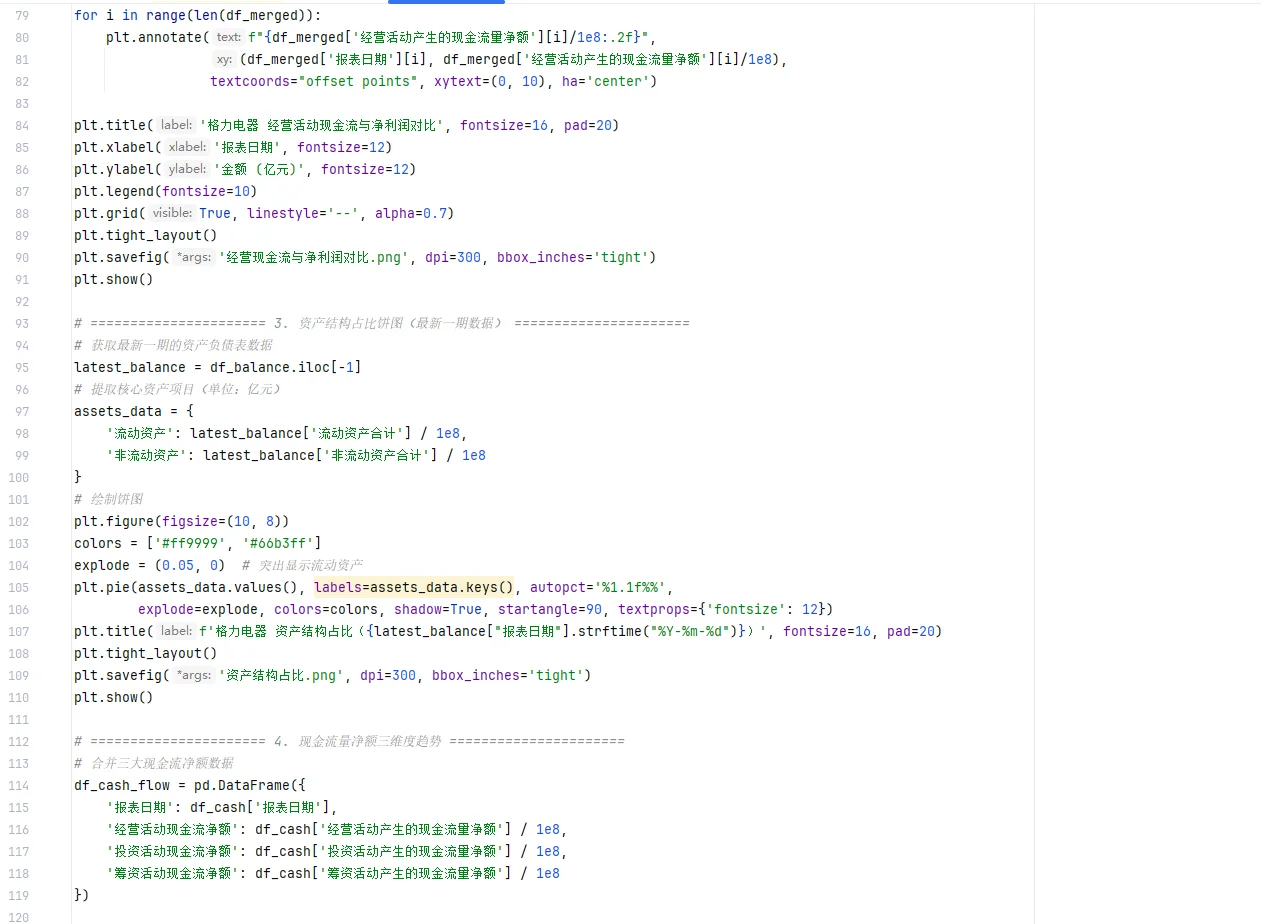
Task: Click alpha=0.7 on line 88
Action: point(410,214)
